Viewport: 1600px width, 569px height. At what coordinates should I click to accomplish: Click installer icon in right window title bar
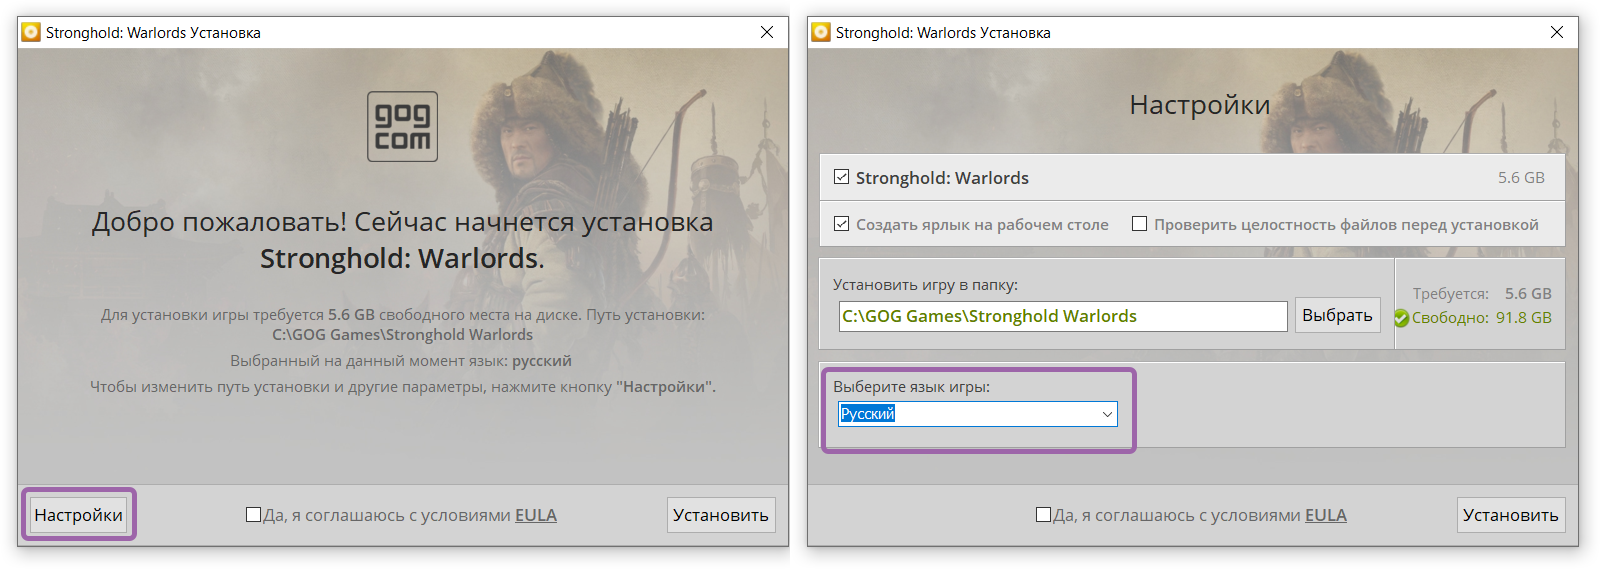822,32
